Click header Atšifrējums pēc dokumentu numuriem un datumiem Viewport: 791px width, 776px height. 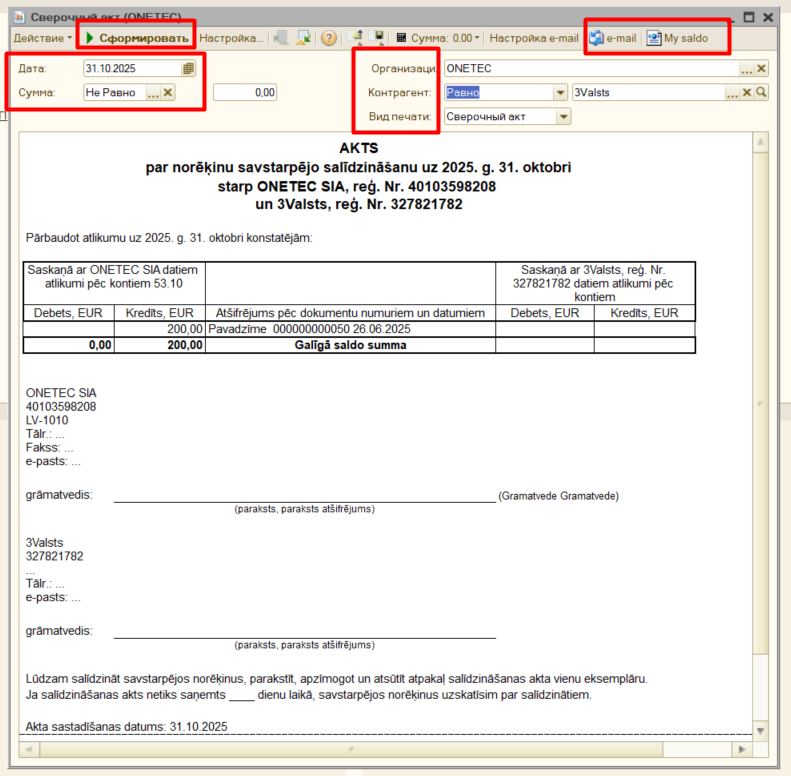pos(350,313)
